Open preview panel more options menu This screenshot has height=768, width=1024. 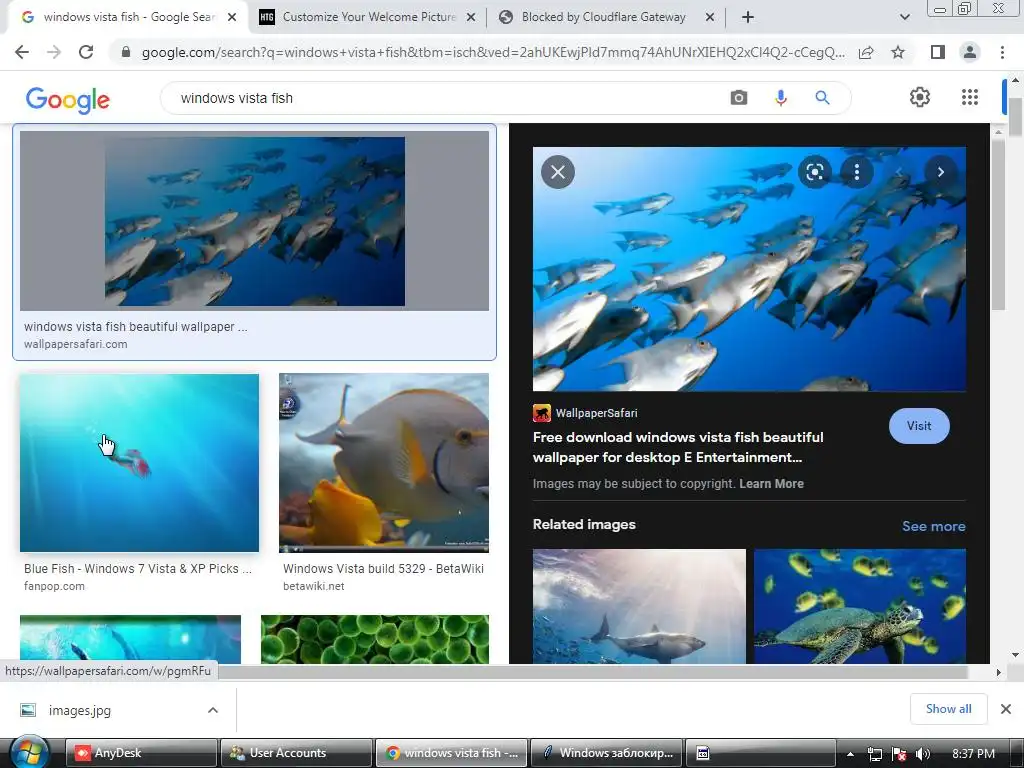point(857,172)
